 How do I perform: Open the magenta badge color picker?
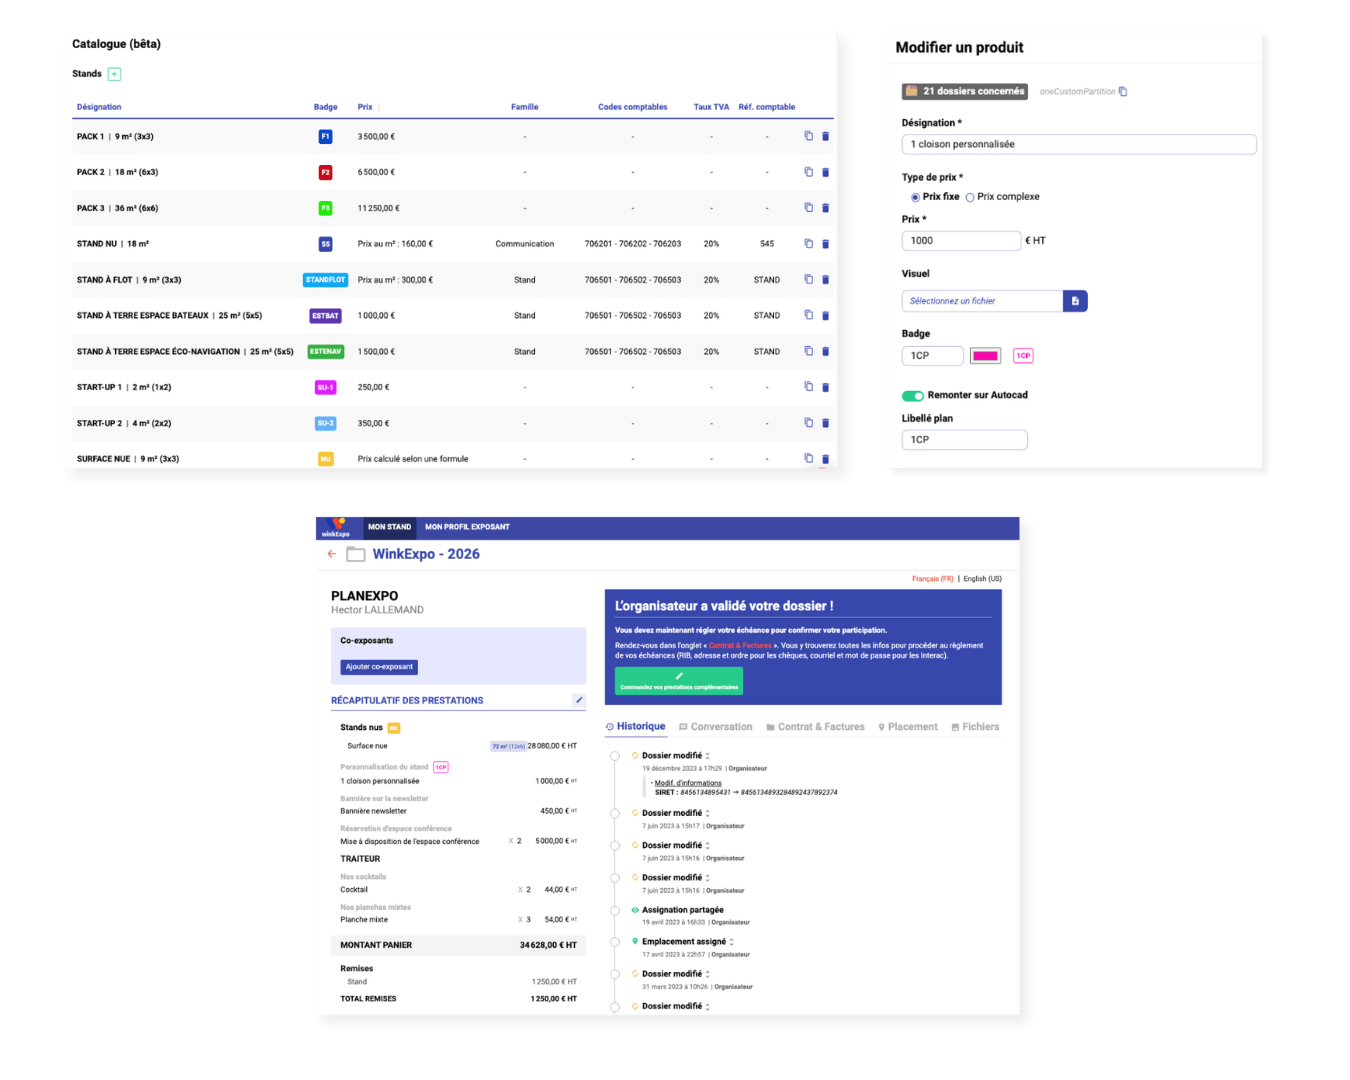(x=986, y=356)
